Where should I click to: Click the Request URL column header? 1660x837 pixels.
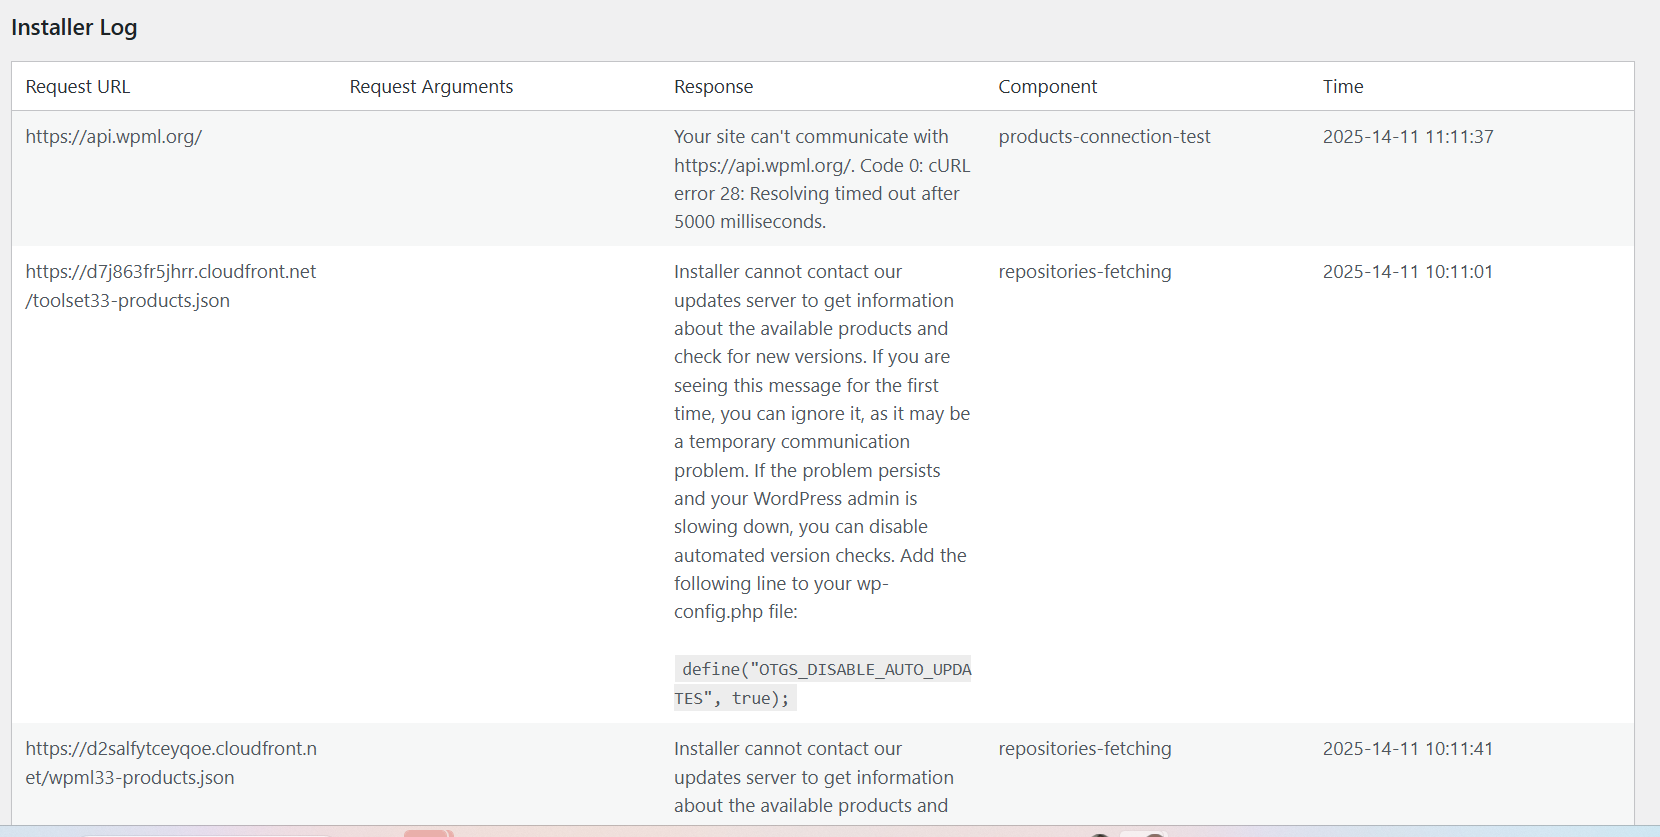pos(78,87)
